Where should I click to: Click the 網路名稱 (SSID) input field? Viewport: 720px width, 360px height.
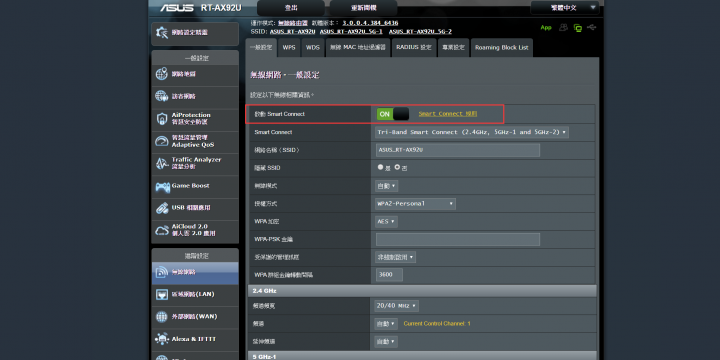point(458,150)
